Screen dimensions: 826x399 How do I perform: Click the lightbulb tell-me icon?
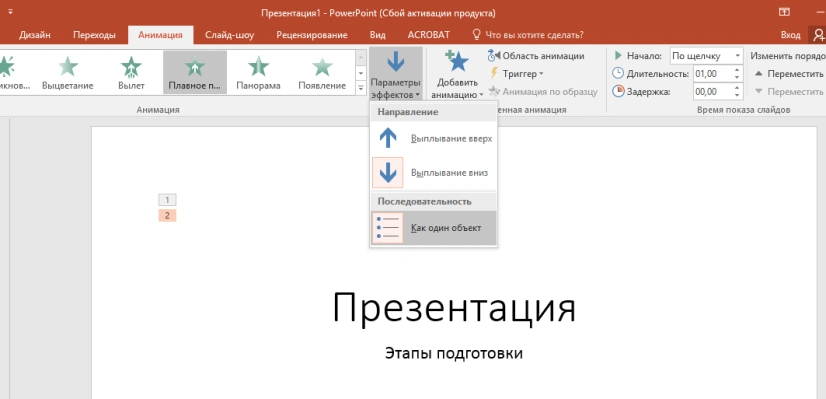477,35
